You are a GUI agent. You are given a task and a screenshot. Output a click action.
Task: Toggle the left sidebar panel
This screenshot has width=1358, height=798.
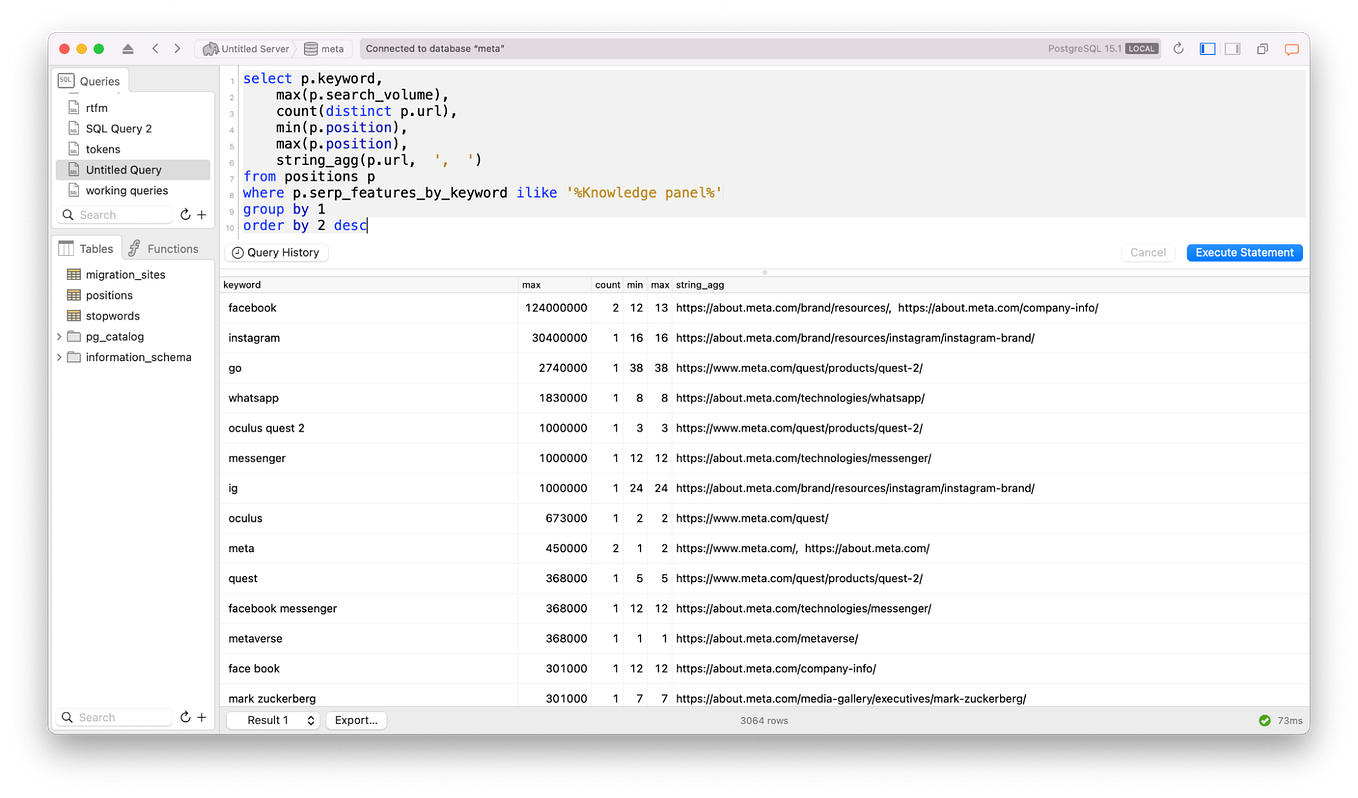1207,49
